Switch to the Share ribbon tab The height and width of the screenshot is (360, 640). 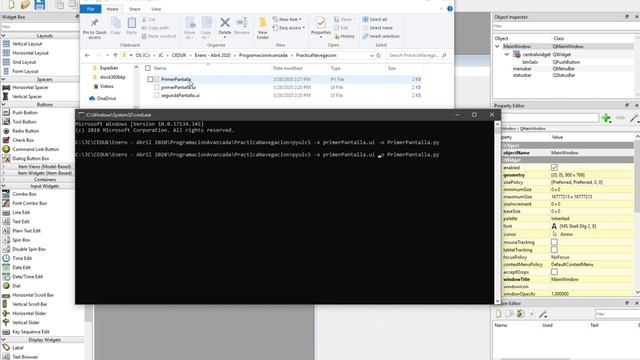[x=134, y=9]
